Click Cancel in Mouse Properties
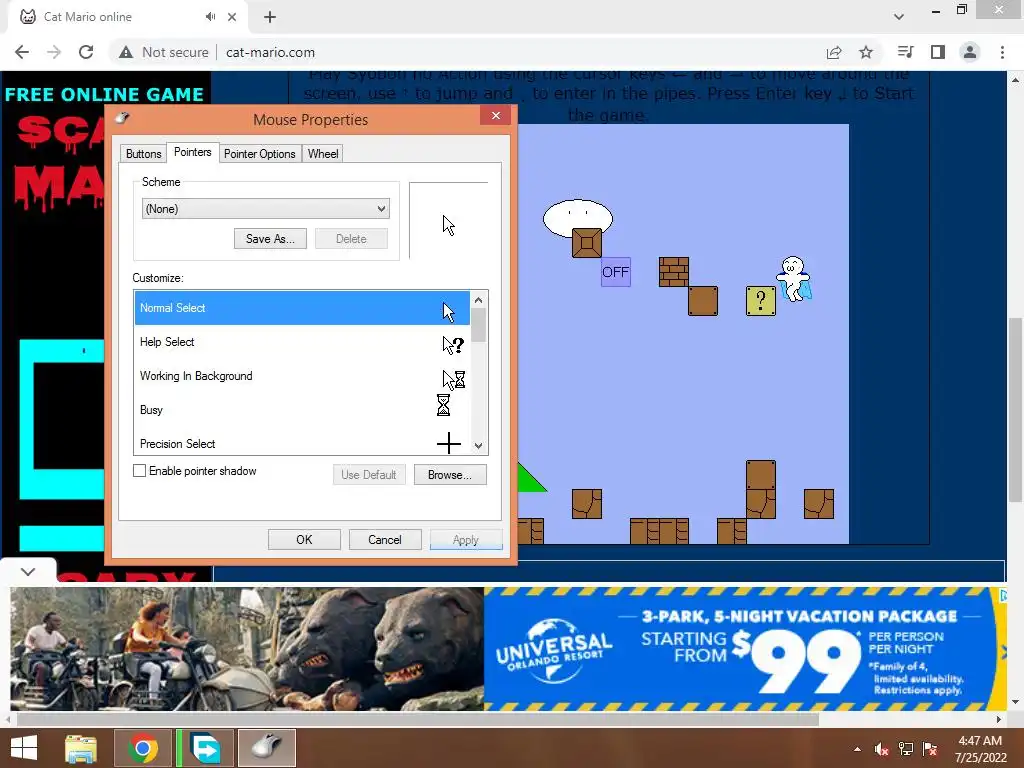 pos(385,540)
